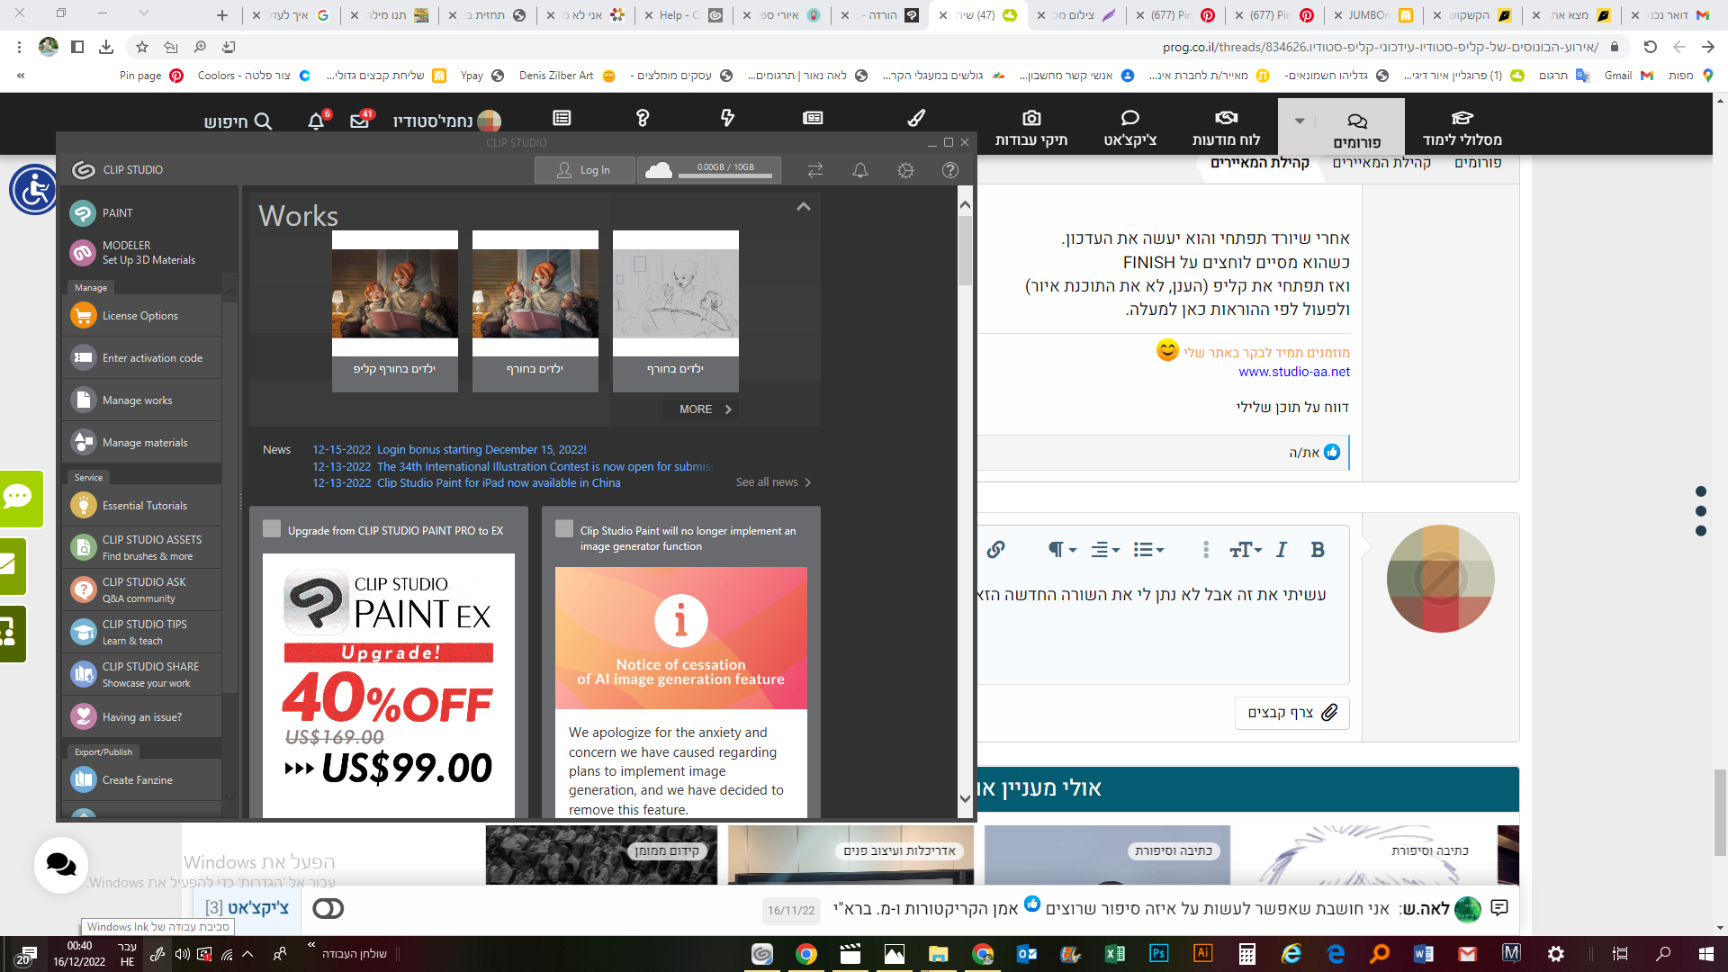Open Excel from the Windows taskbar
The image size is (1728, 972).
point(1114,954)
